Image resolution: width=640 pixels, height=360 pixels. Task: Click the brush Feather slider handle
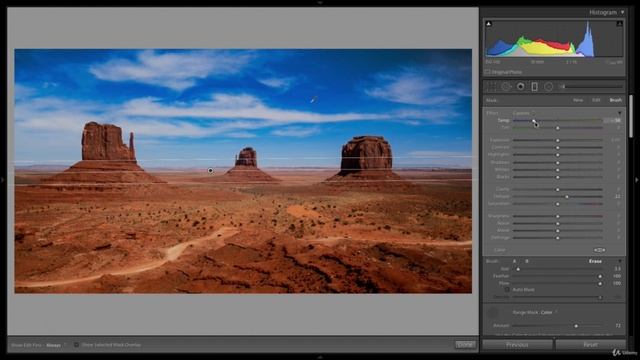pyautogui.click(x=600, y=276)
